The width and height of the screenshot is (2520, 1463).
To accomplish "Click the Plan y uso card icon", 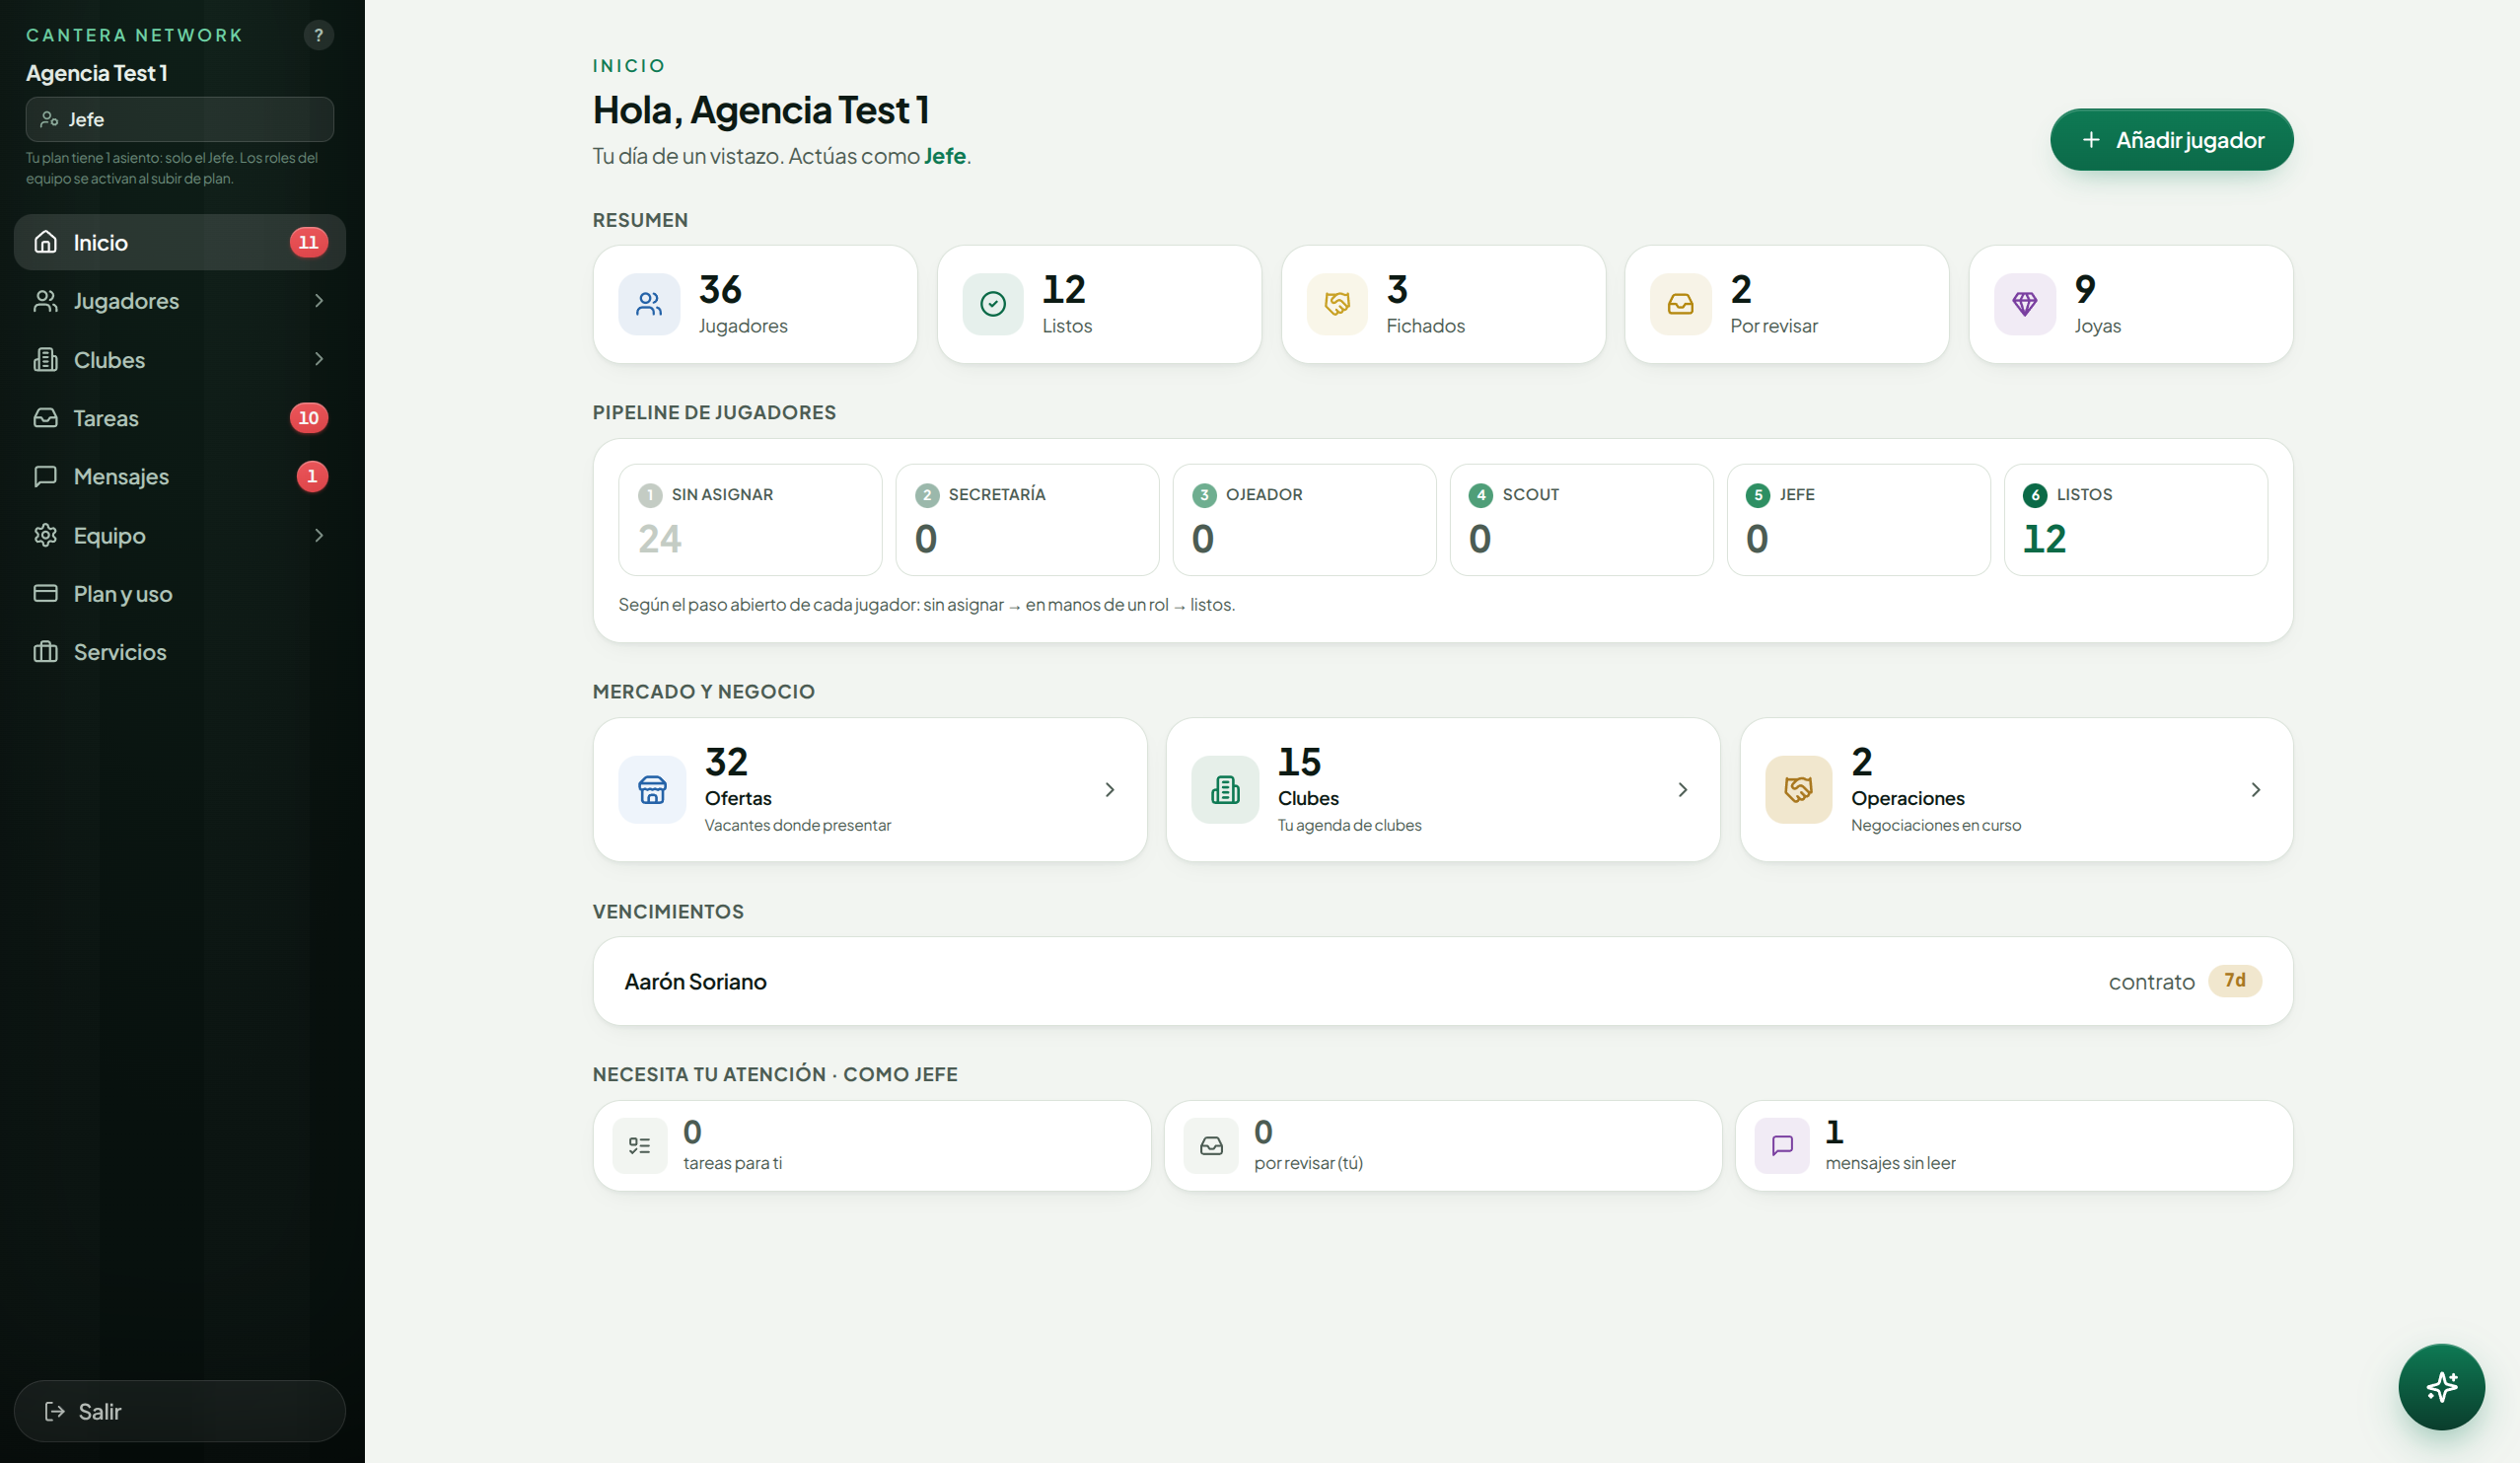I will click(x=46, y=593).
